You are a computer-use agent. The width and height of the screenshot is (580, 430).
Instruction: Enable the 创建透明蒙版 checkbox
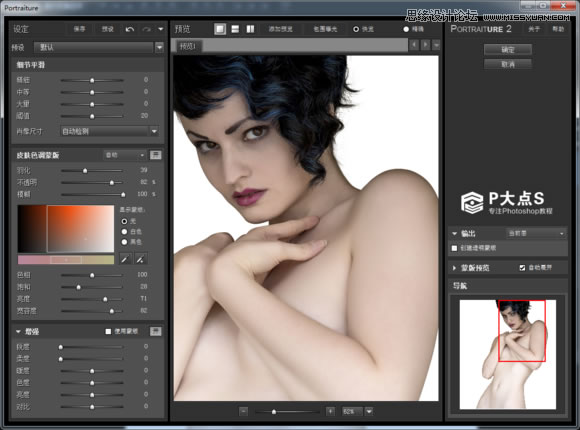click(x=455, y=248)
